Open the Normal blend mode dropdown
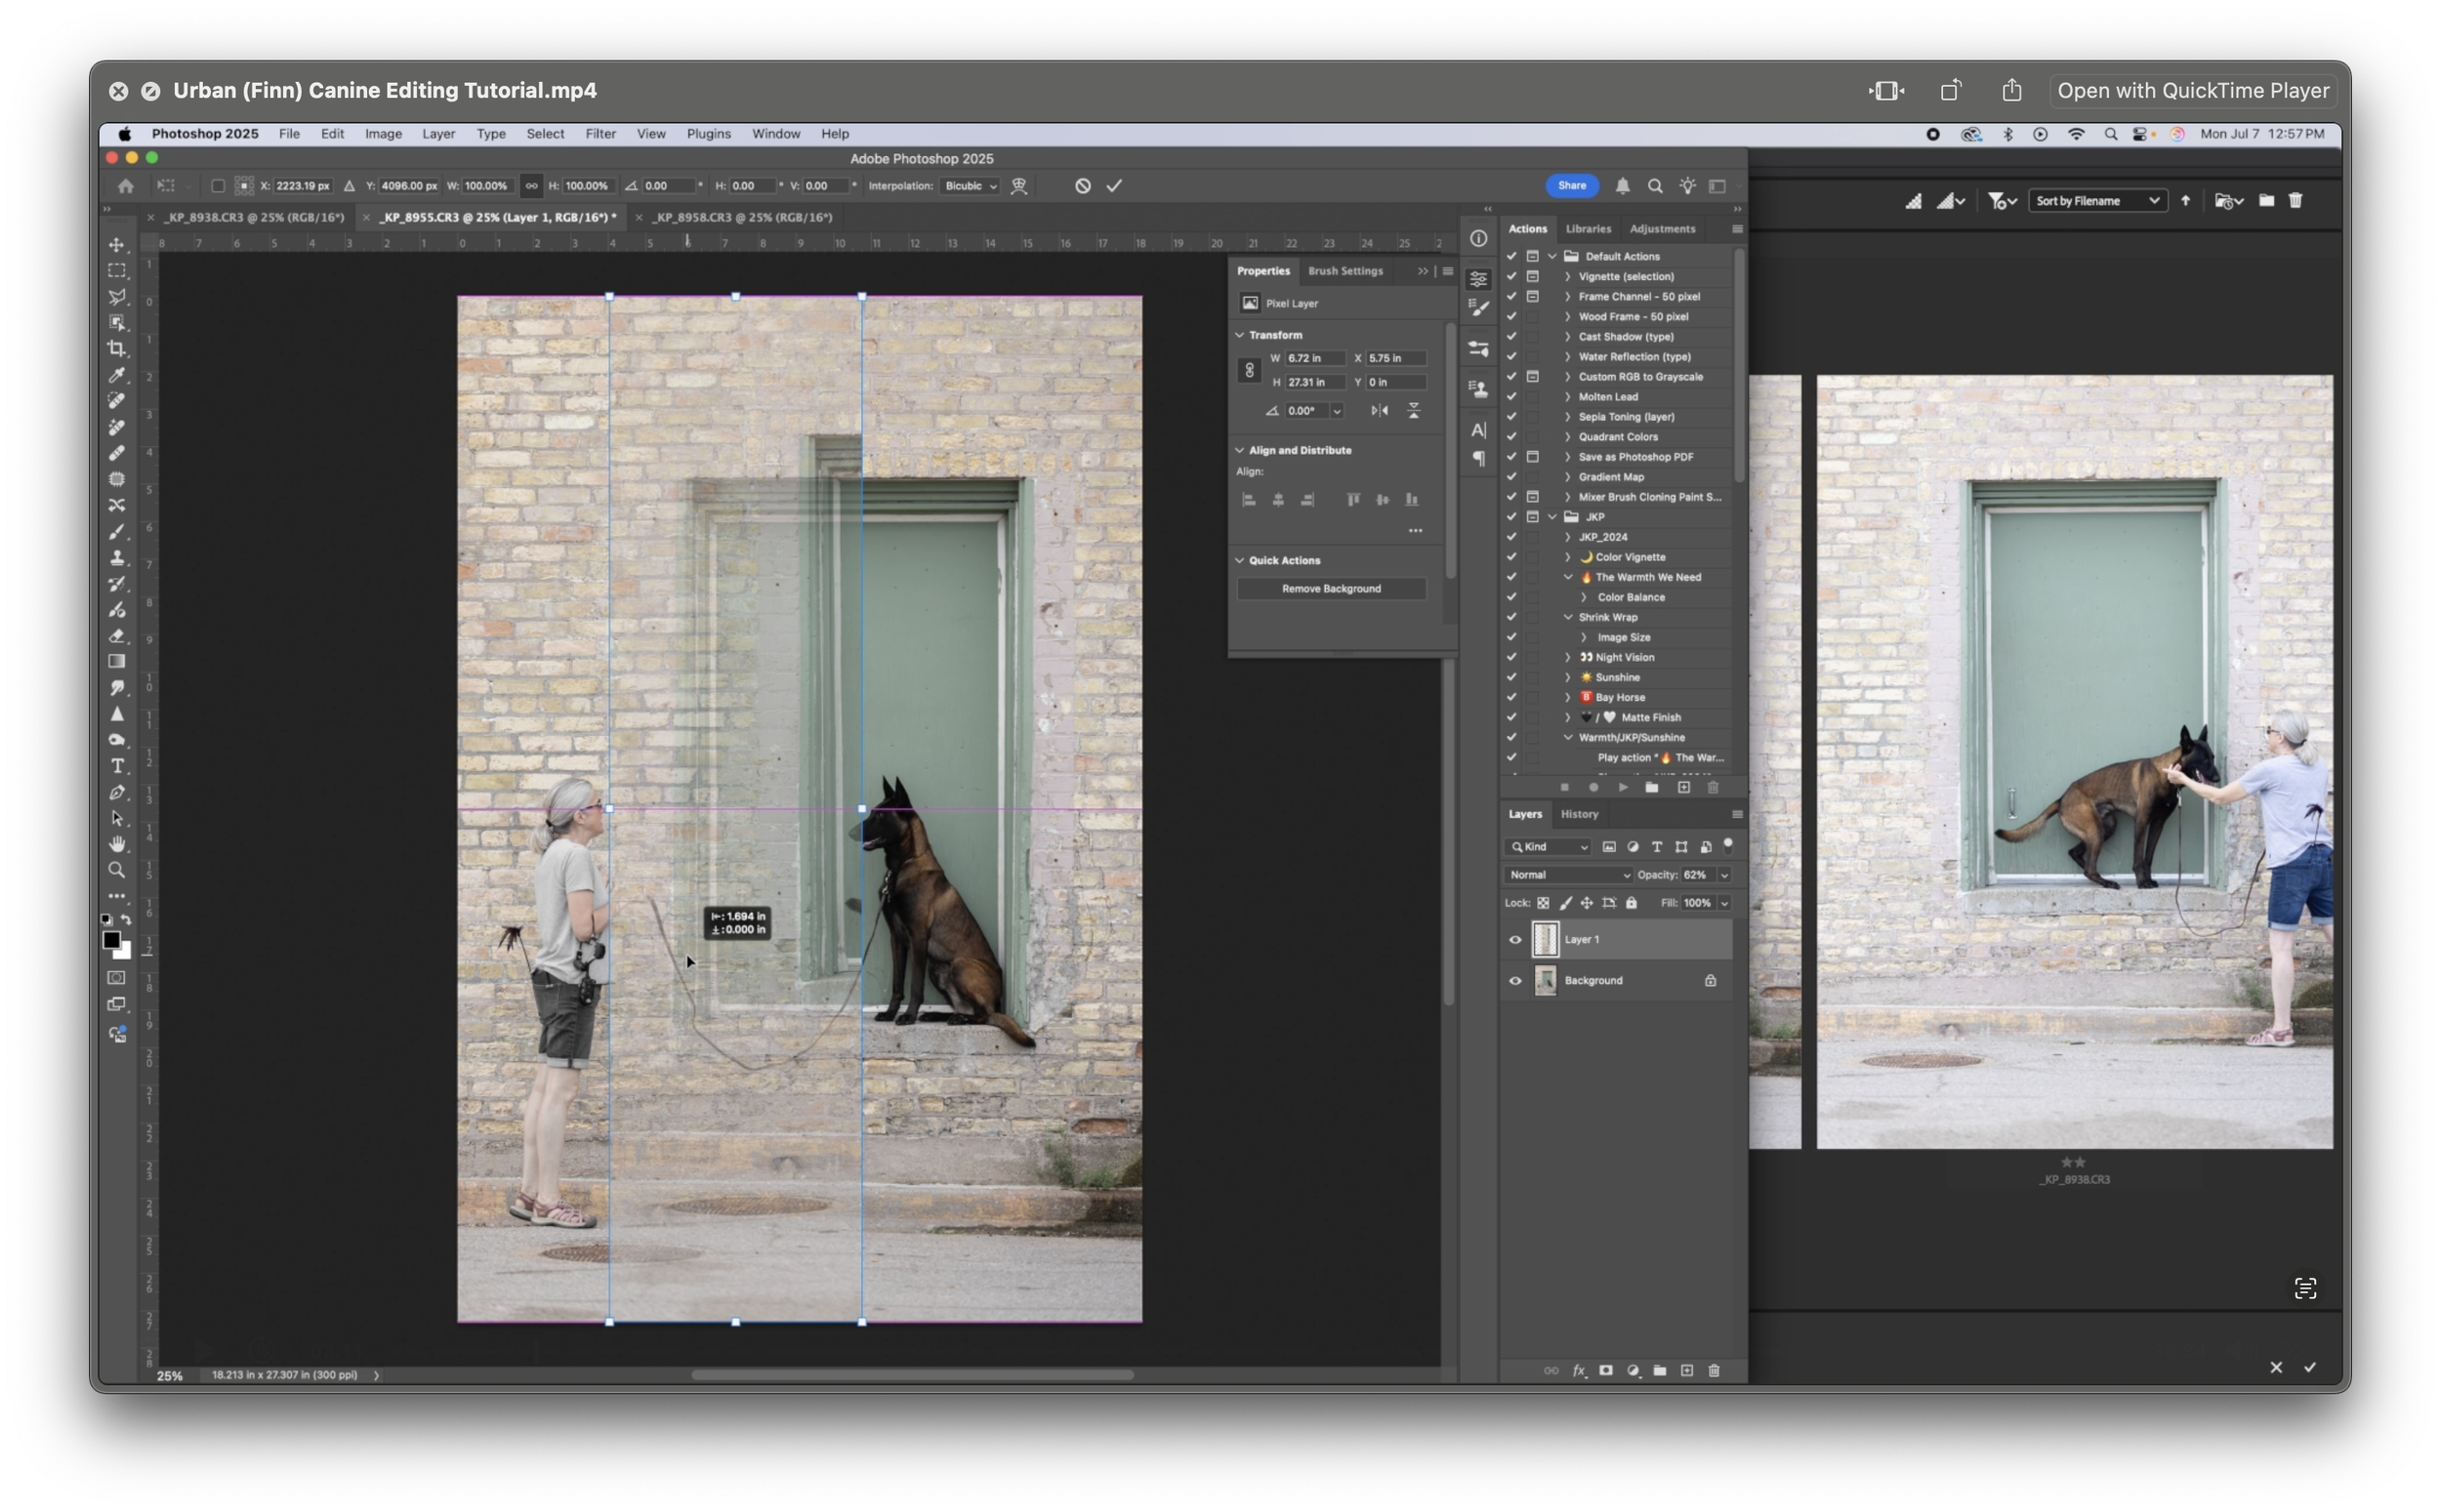 tap(1567, 875)
